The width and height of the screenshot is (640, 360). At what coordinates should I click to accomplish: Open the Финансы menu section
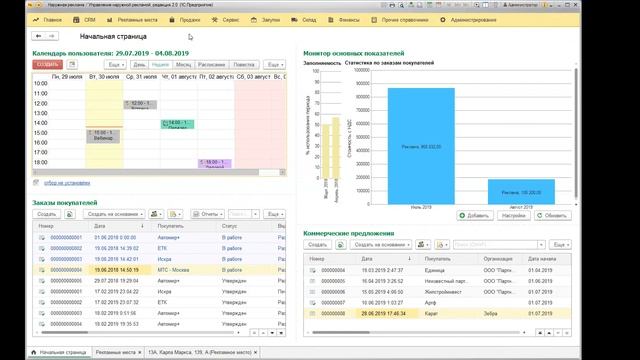point(344,20)
